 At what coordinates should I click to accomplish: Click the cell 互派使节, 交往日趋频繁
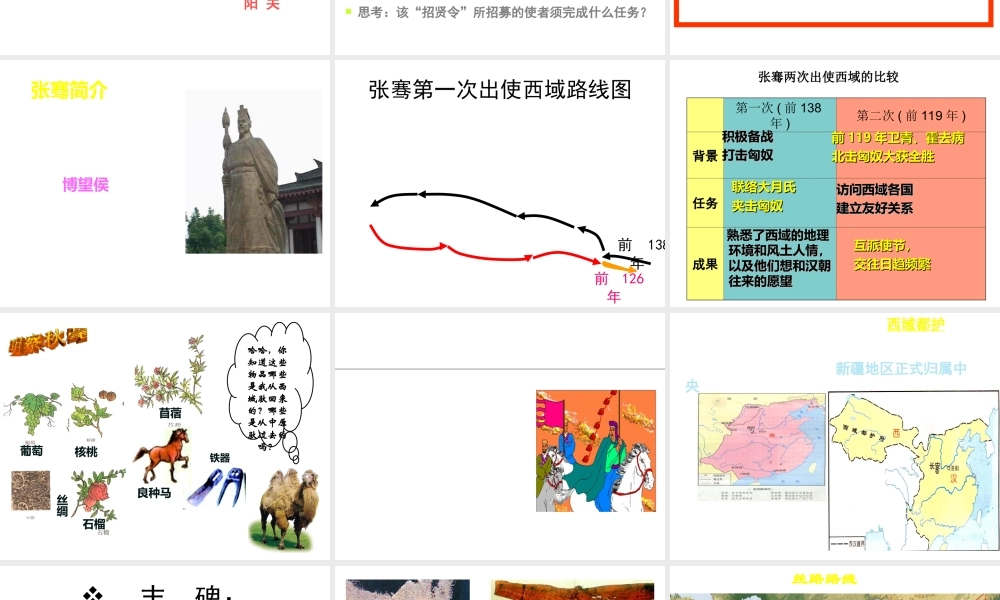click(892, 255)
